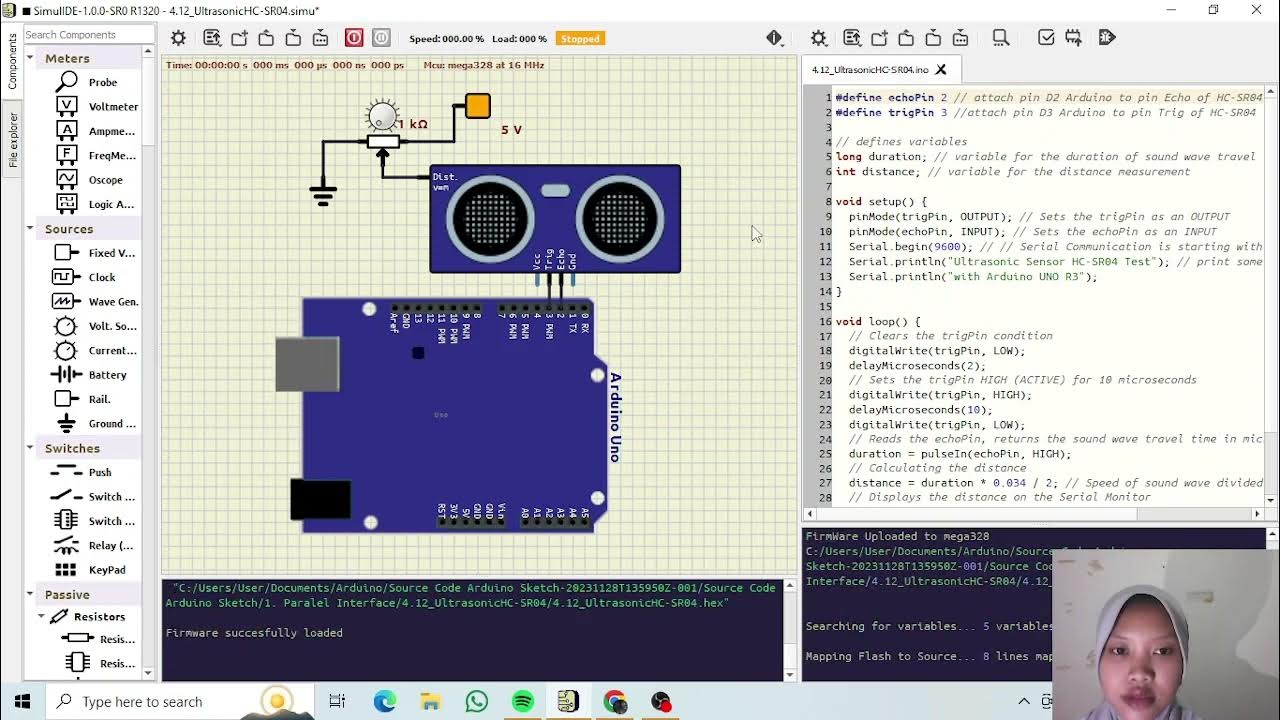Click the grey pause simulation button
The width and height of the screenshot is (1280, 720).
pos(381,38)
